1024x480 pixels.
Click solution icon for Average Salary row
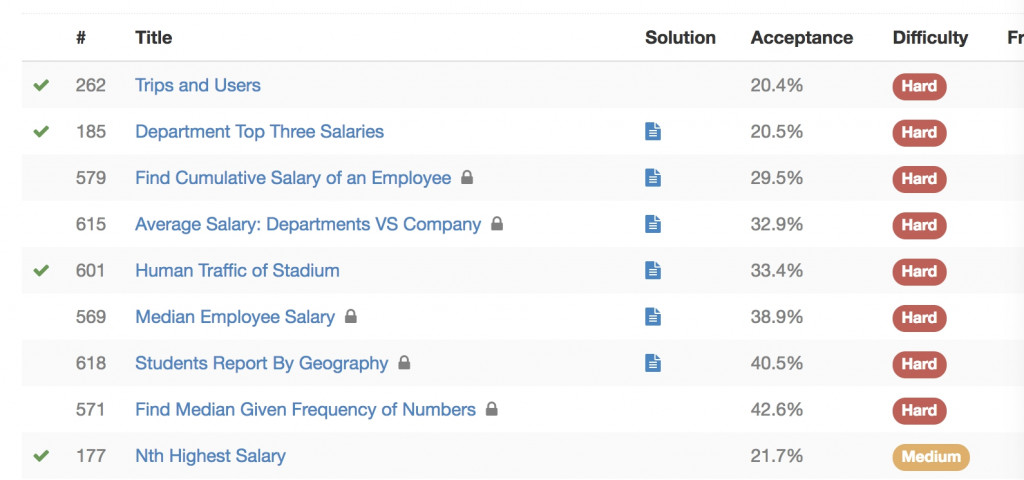tap(653, 225)
